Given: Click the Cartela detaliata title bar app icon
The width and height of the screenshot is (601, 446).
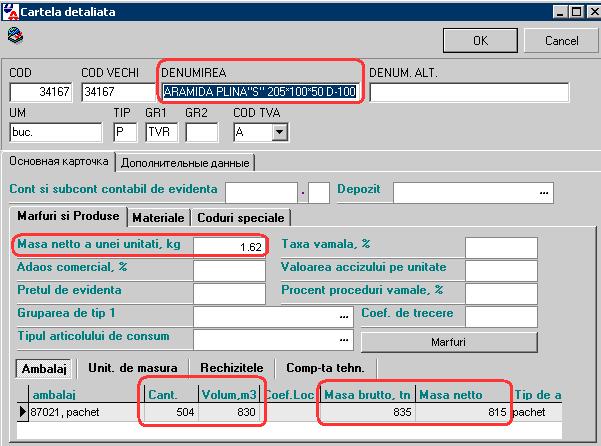Looking at the screenshot, I should point(10,11).
